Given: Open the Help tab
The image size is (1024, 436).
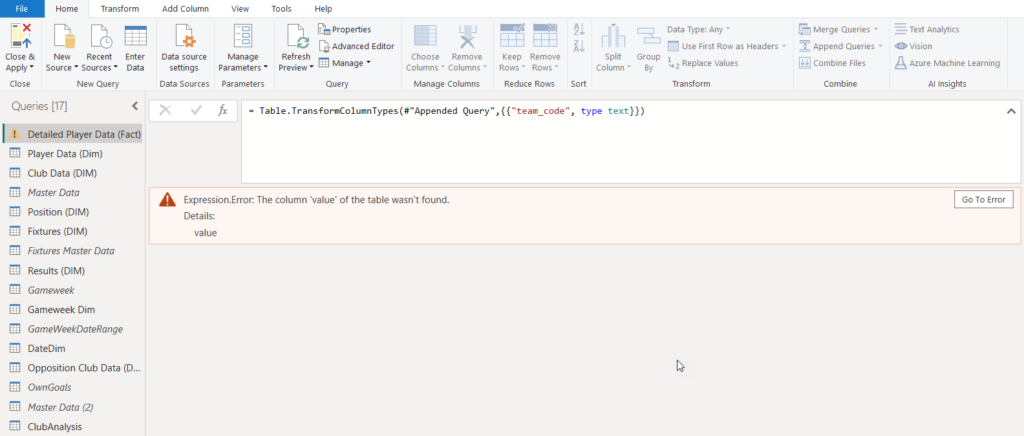Looking at the screenshot, I should pyautogui.click(x=323, y=8).
